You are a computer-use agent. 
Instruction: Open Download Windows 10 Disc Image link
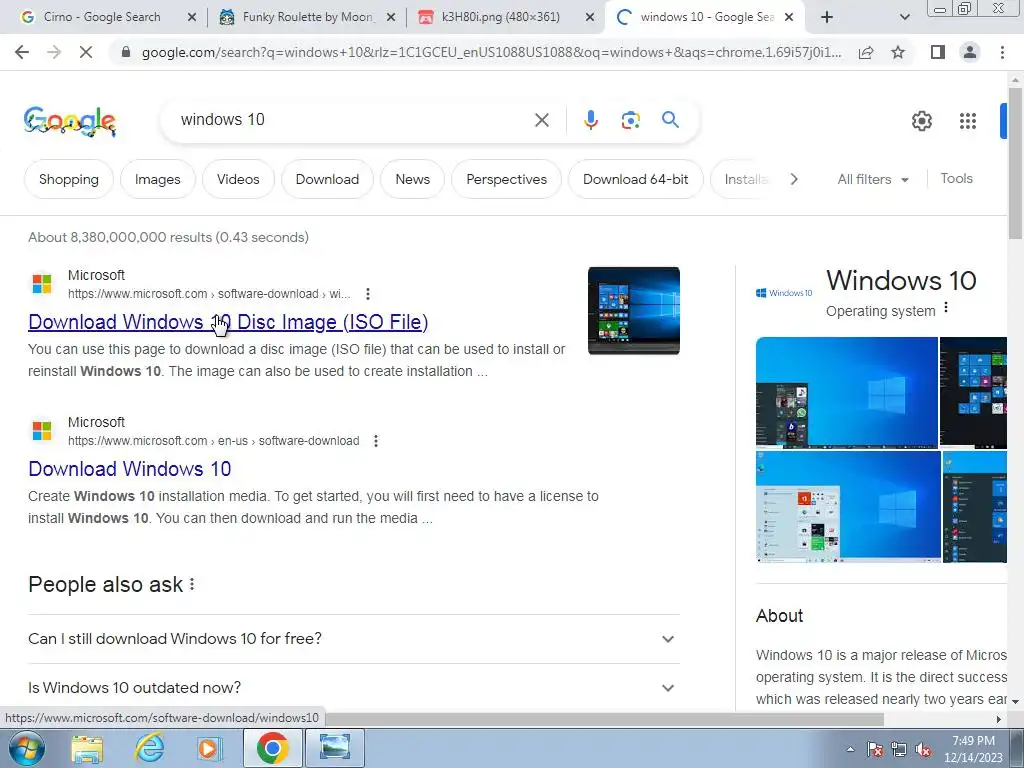[x=228, y=322]
